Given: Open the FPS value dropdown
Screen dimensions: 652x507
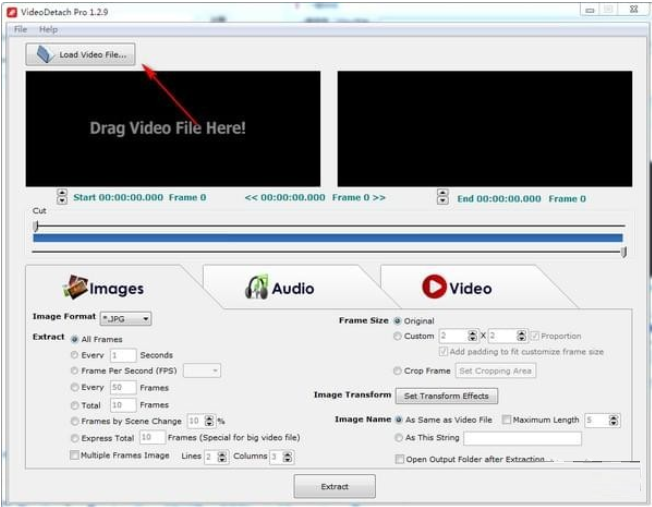Looking at the screenshot, I should (202, 371).
